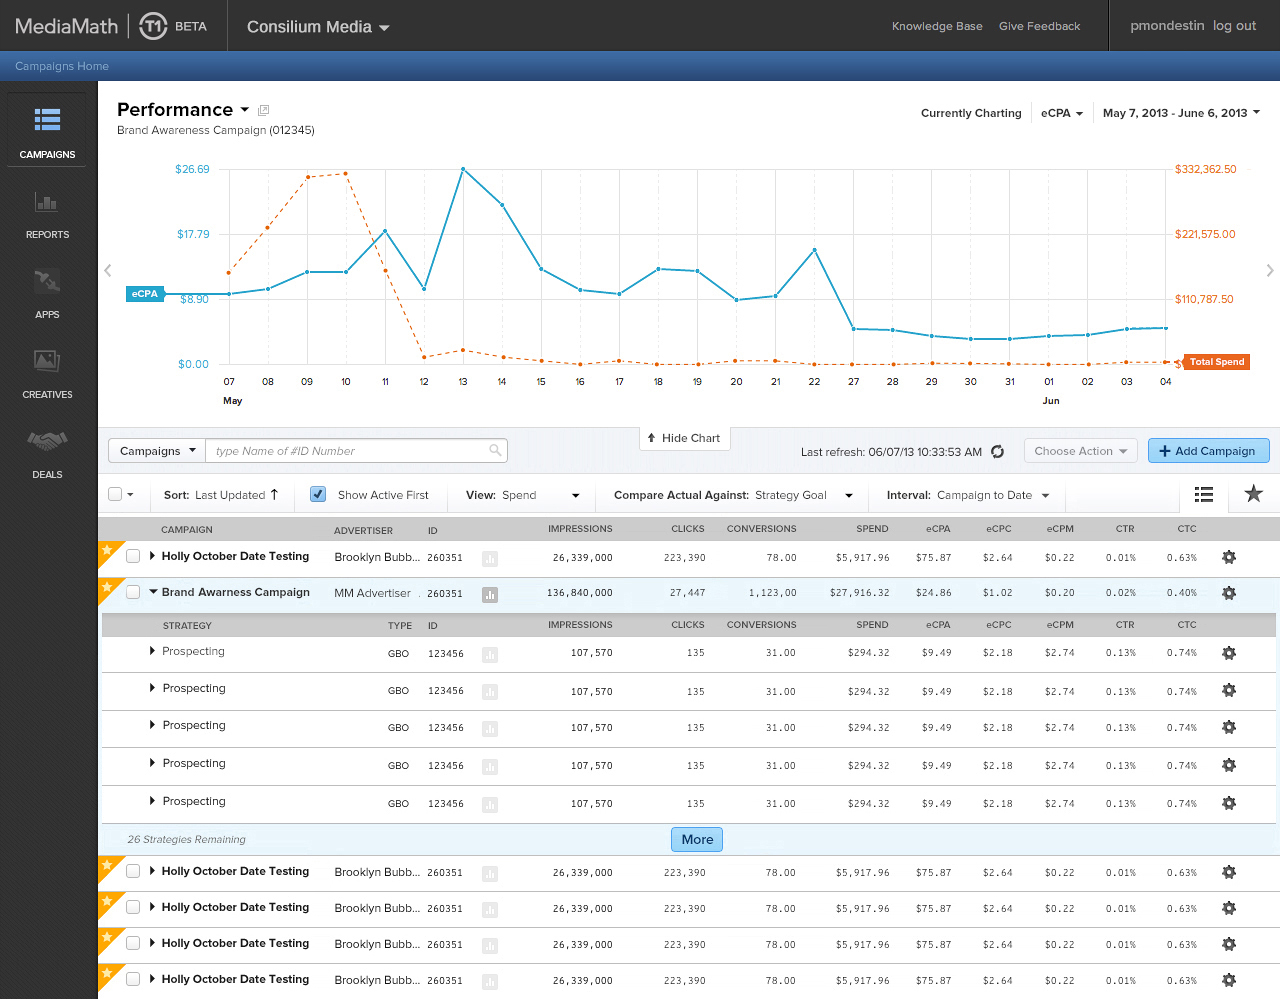The width and height of the screenshot is (1280, 999).
Task: Tick the select-all campaigns checkbox
Action: (x=115, y=494)
